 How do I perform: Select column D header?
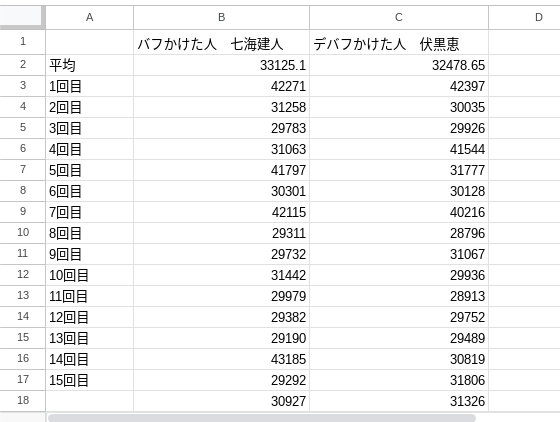coord(524,17)
